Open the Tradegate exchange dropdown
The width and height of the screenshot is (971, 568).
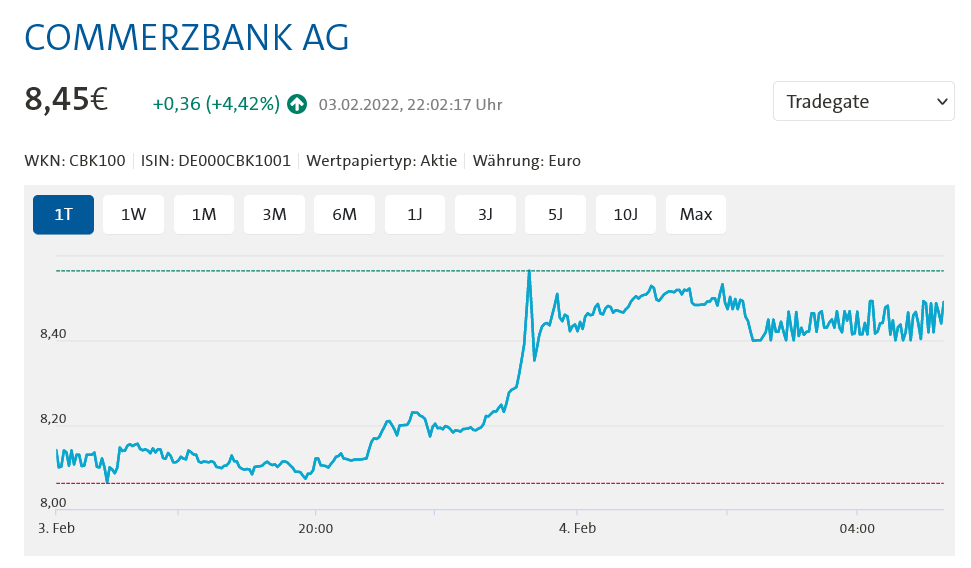click(x=864, y=101)
